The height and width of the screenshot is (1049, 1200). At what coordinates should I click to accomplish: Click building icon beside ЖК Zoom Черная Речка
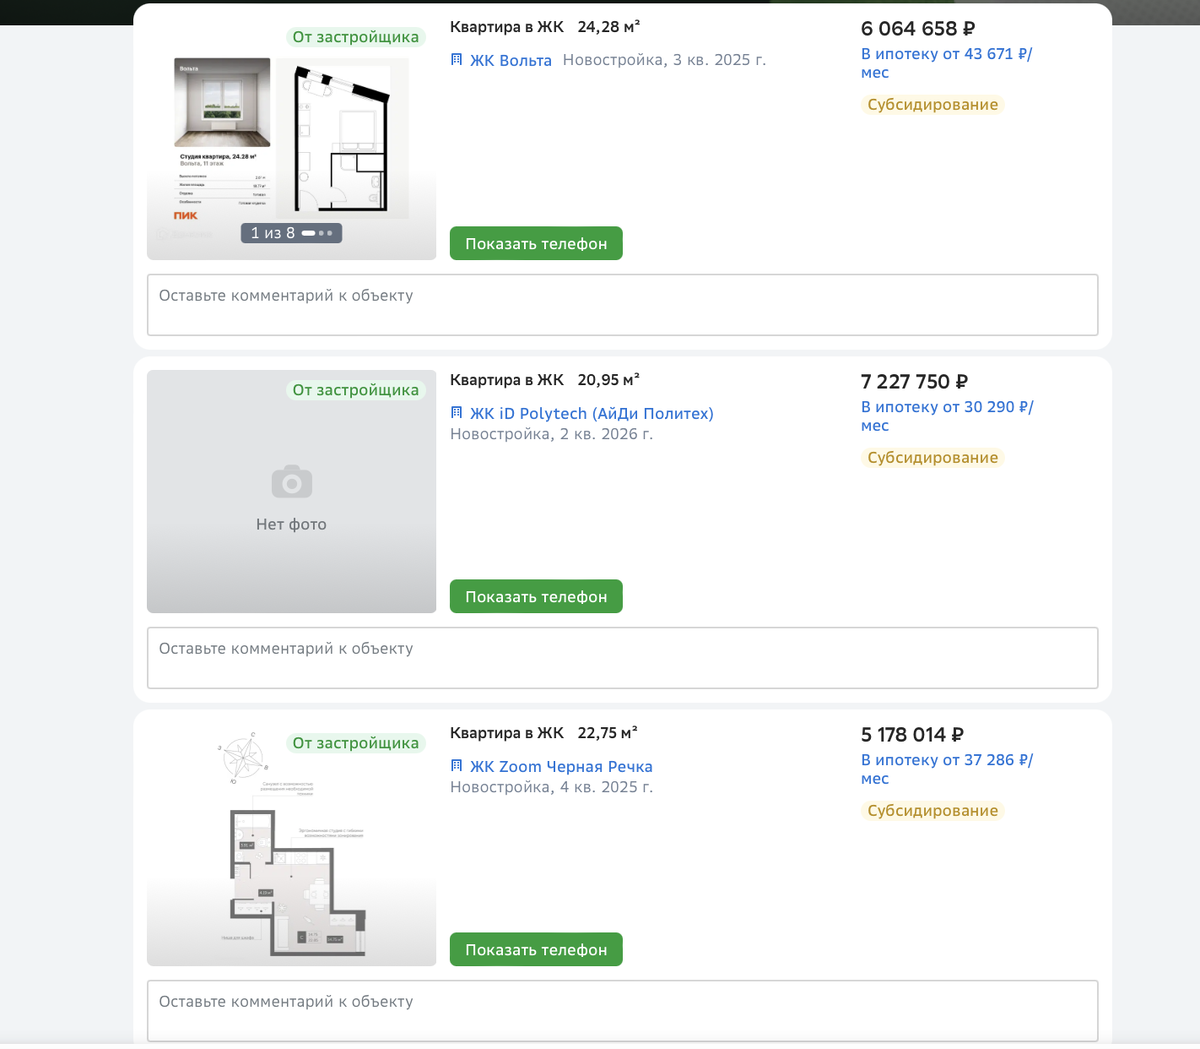457,766
